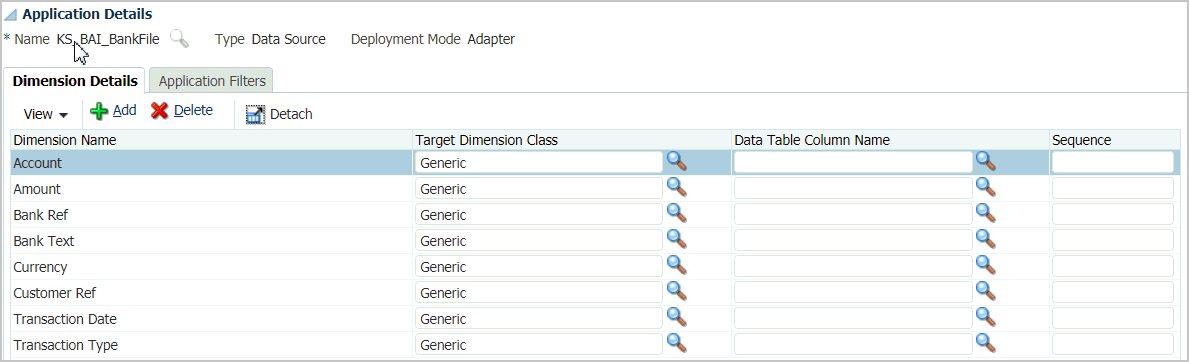Search Target Dimension Class for Transaction Date row
Image resolution: width=1189 pixels, height=362 pixels.
pyautogui.click(x=676, y=317)
